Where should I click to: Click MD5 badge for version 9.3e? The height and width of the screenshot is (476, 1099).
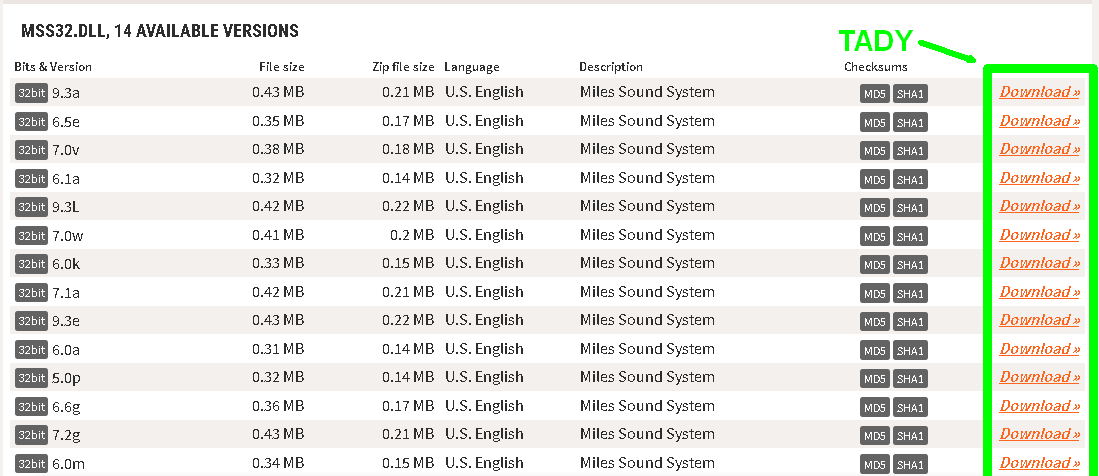pos(874,322)
